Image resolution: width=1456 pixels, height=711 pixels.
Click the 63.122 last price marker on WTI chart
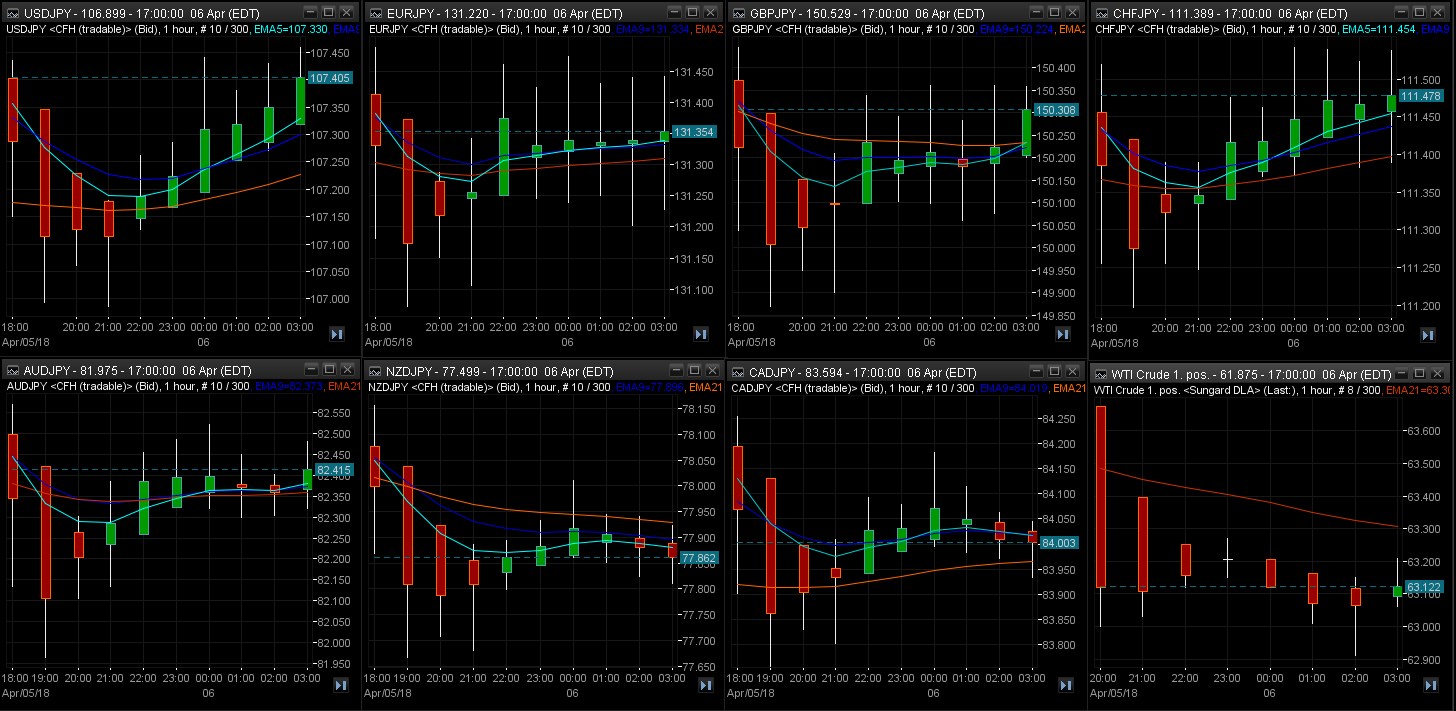(x=1423, y=587)
